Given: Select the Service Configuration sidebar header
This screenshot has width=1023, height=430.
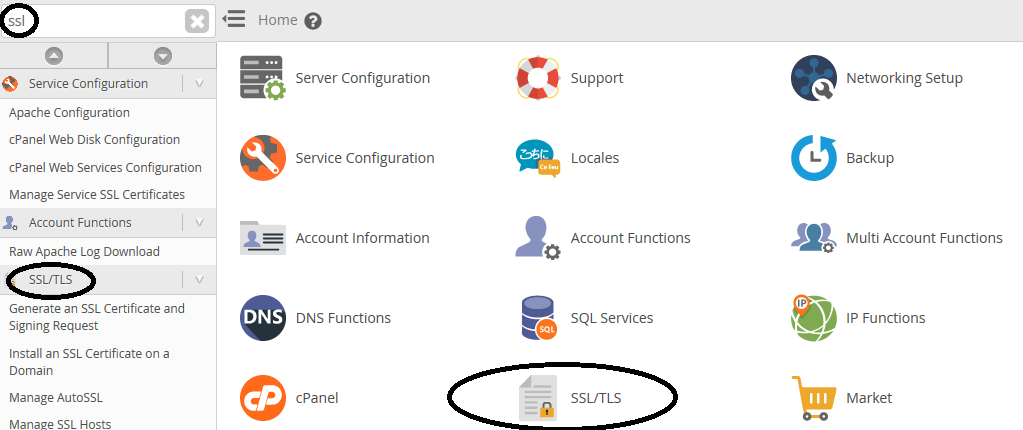Looking at the screenshot, I should tap(88, 84).
